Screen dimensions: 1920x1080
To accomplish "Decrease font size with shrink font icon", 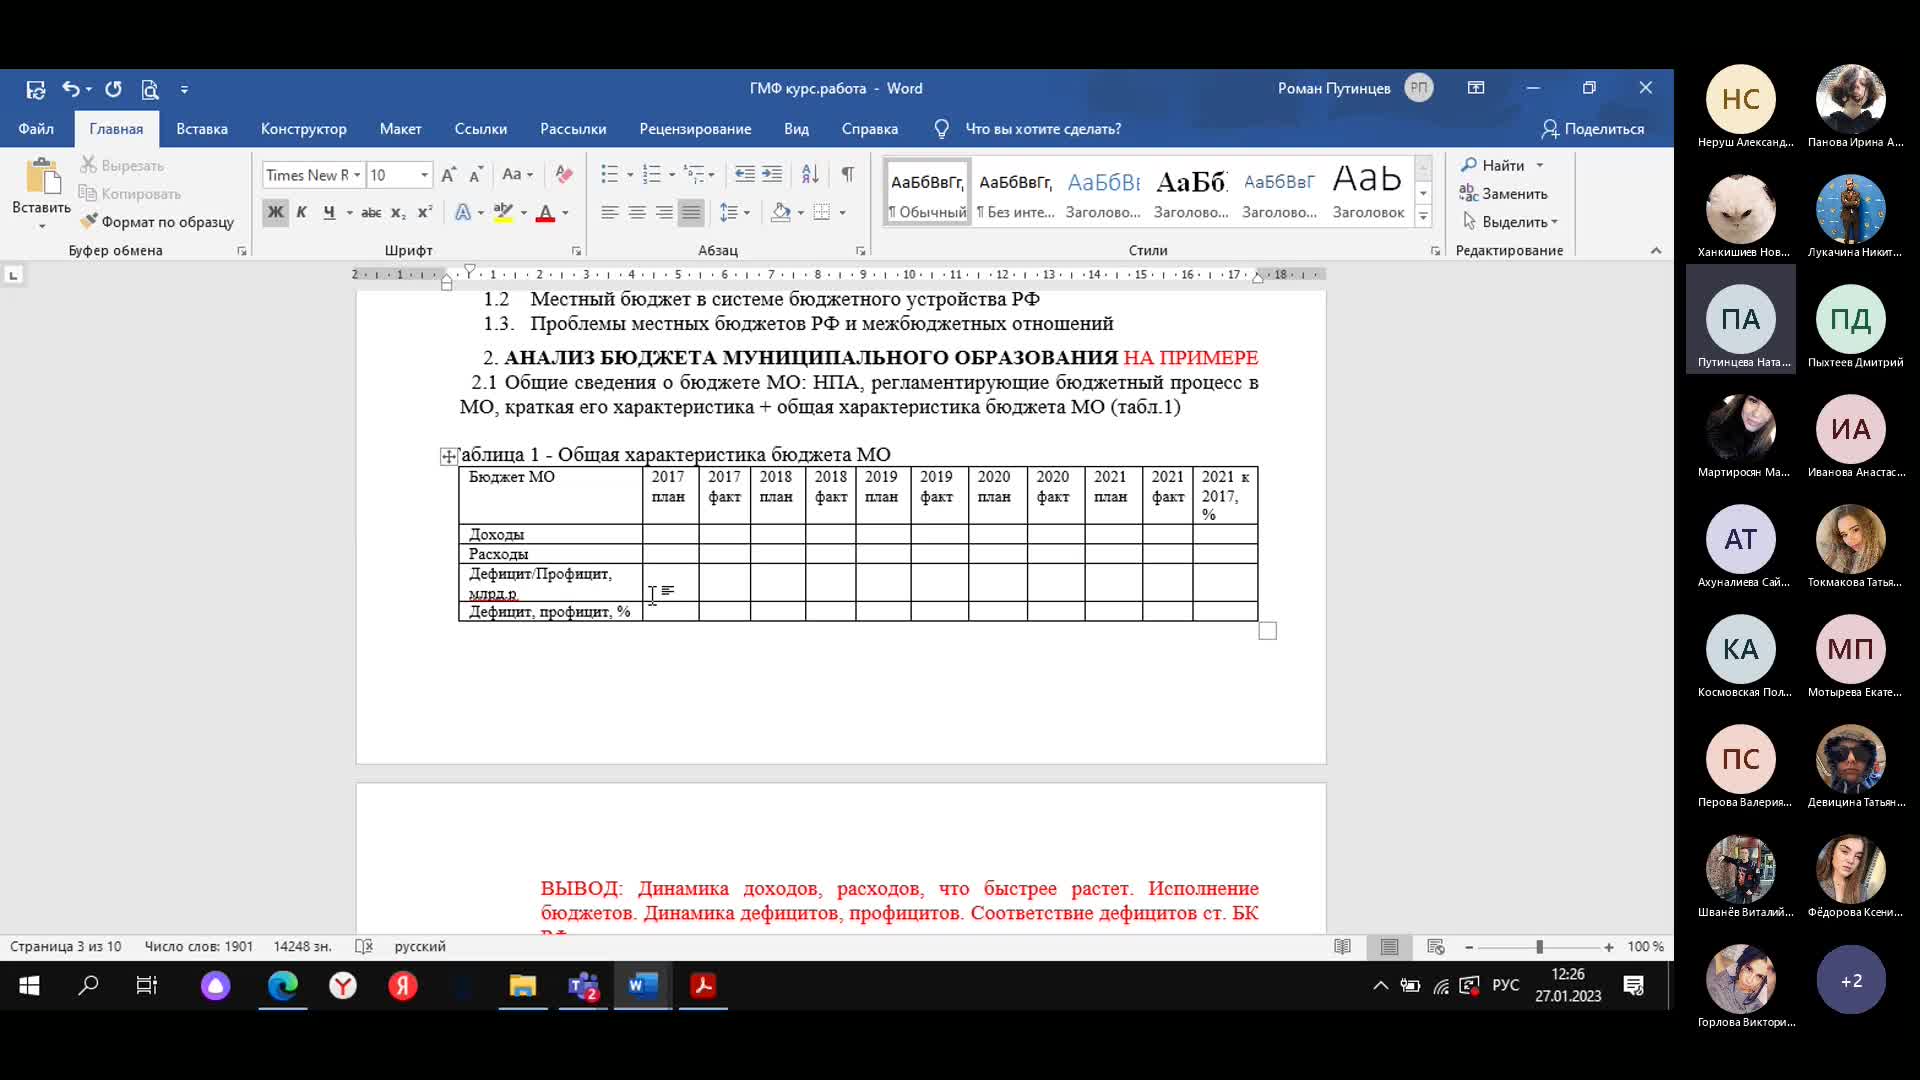I will tap(476, 175).
